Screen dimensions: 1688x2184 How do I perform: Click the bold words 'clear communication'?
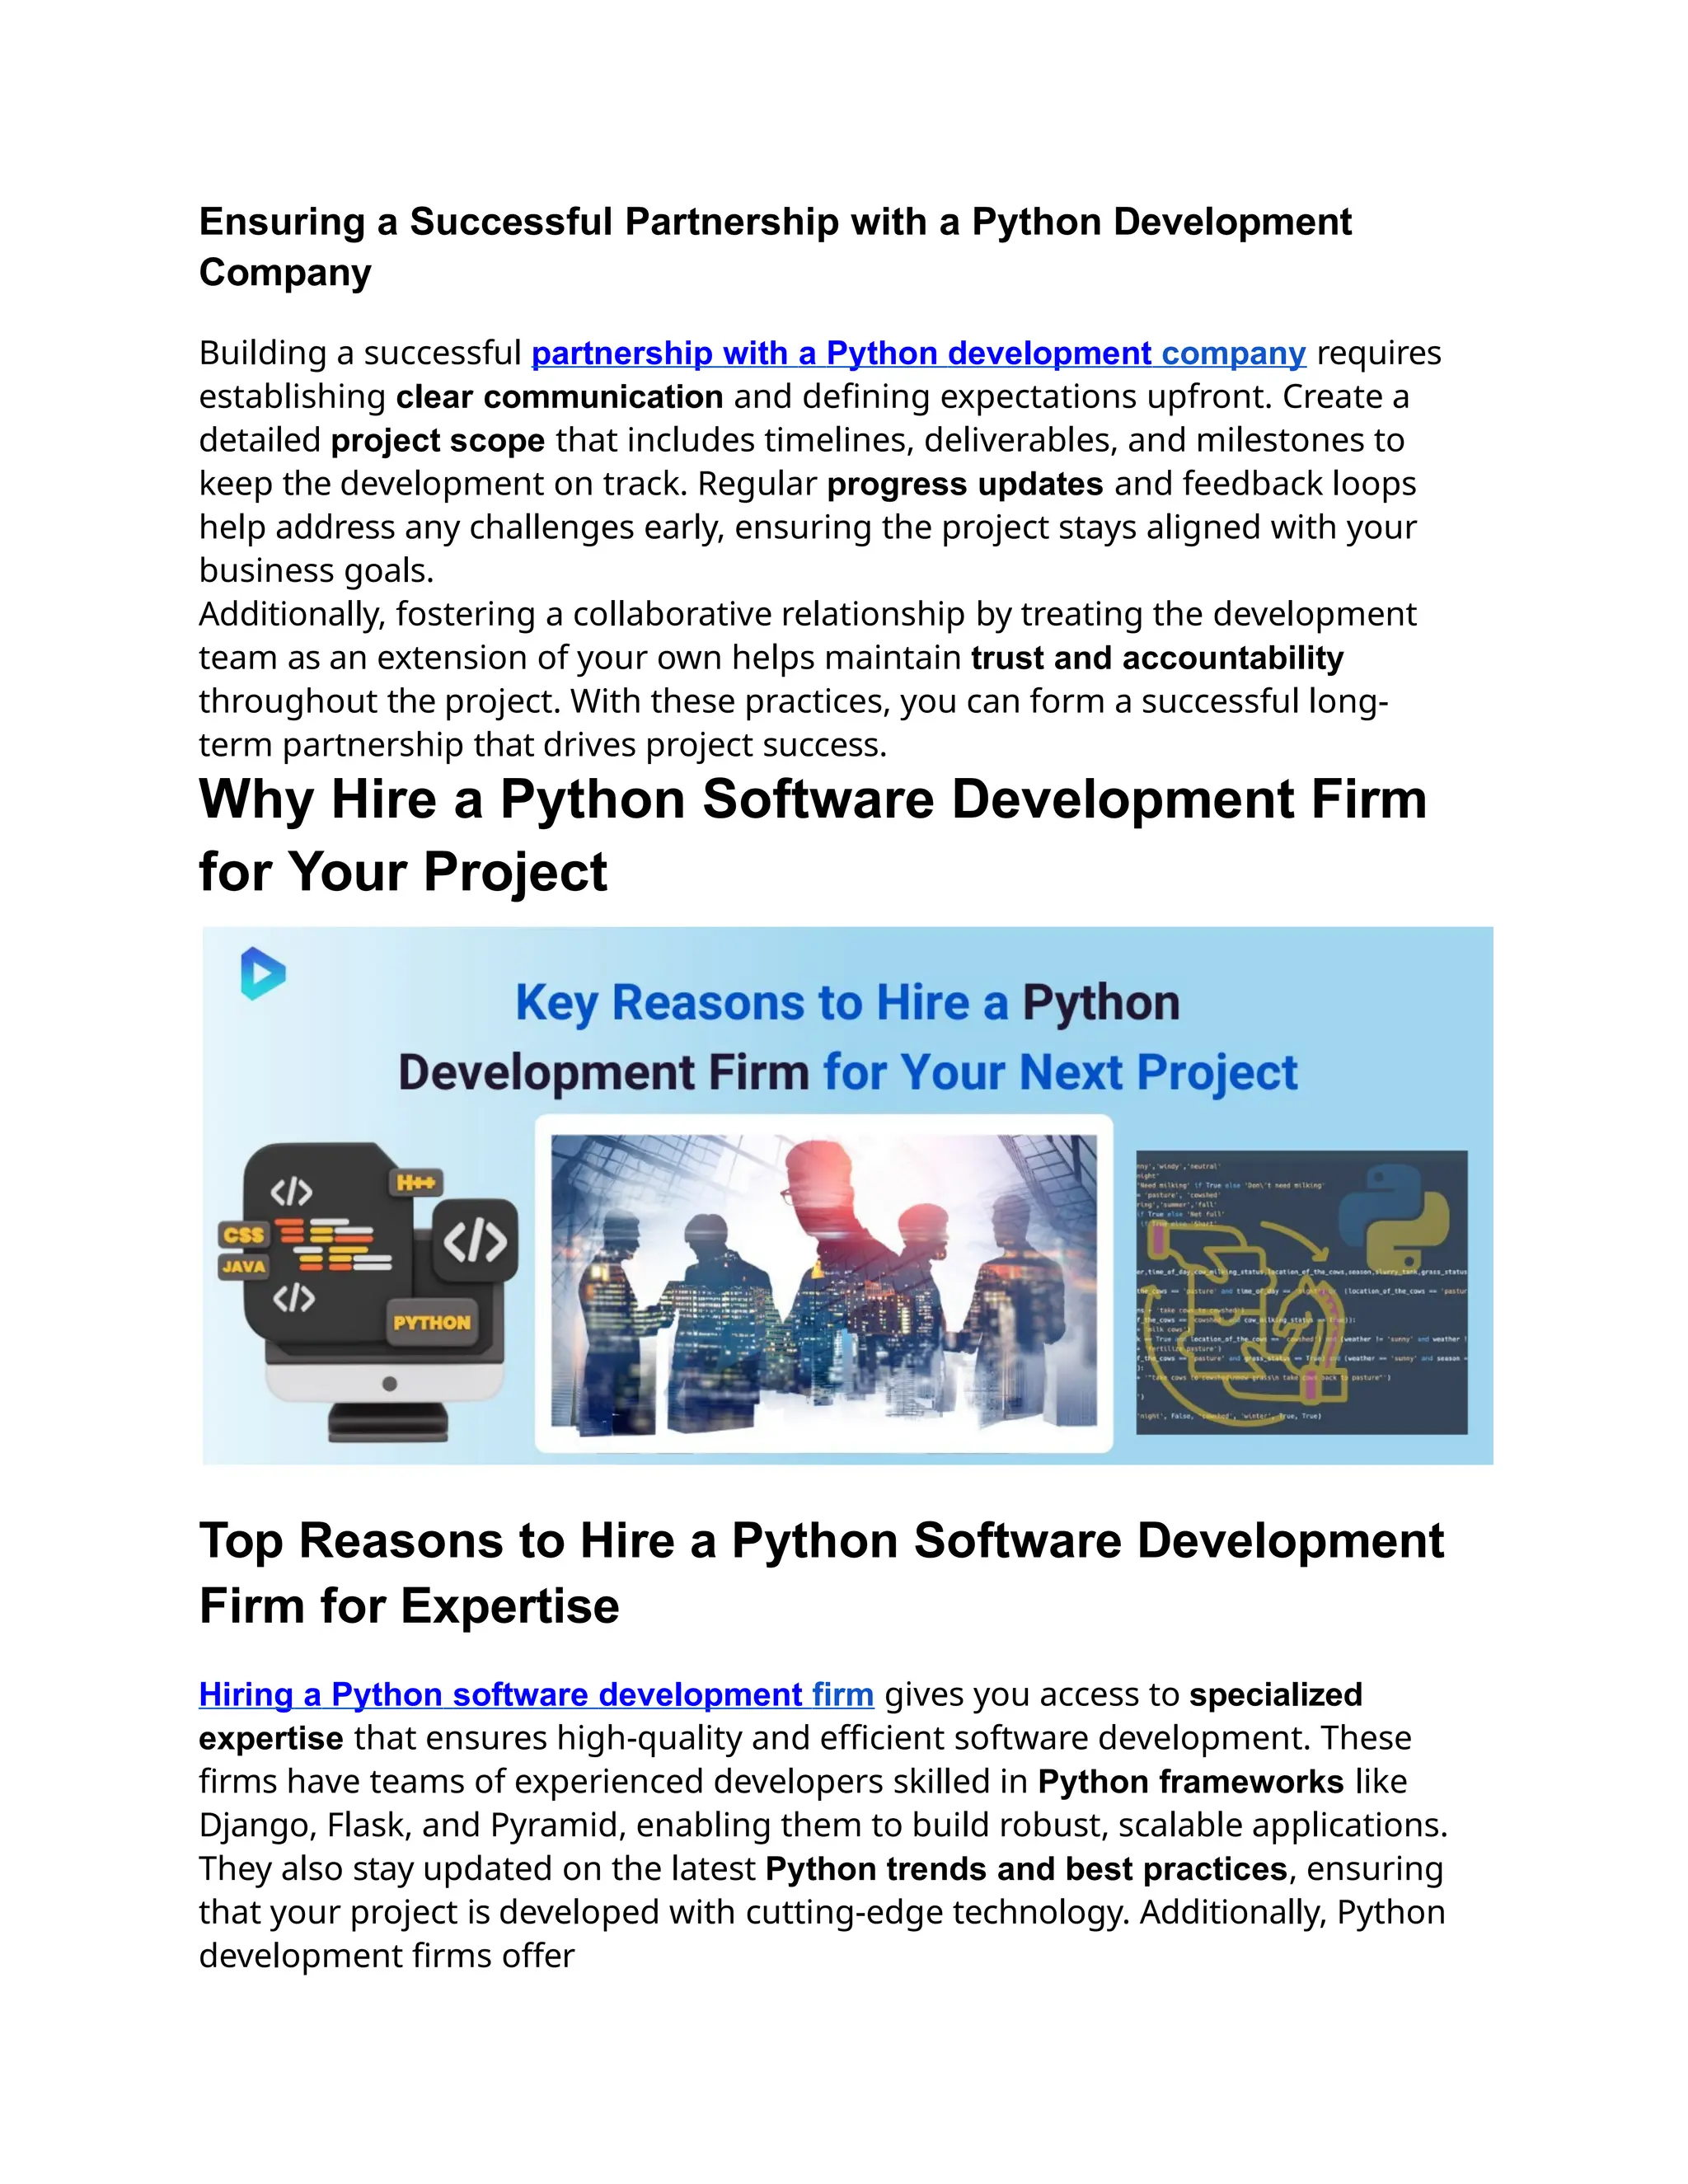click(560, 397)
